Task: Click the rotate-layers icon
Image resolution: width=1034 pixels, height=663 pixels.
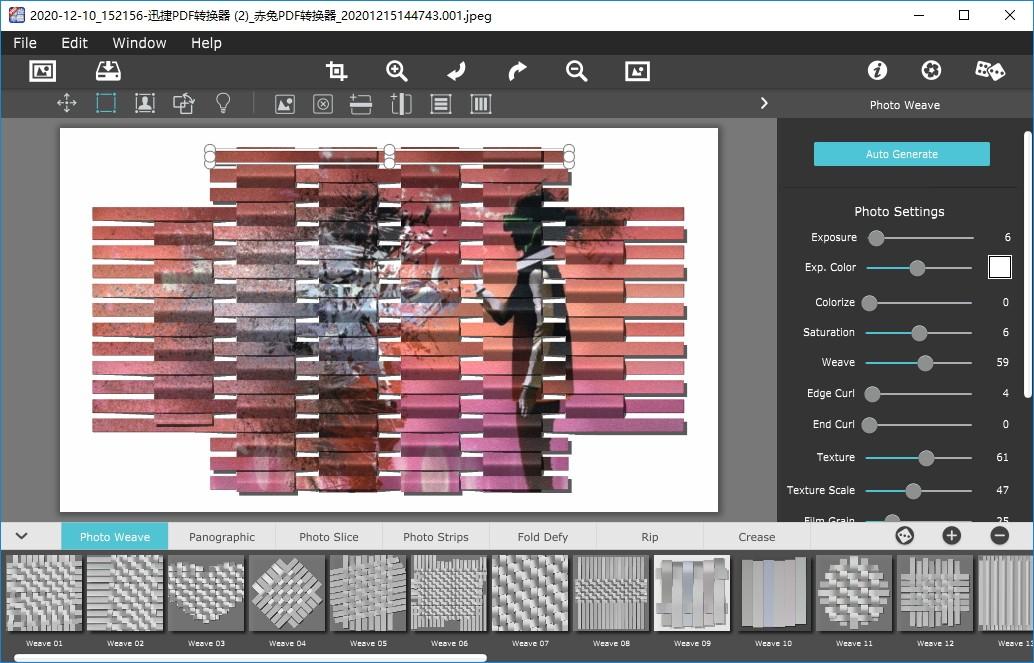Action: 184,104
